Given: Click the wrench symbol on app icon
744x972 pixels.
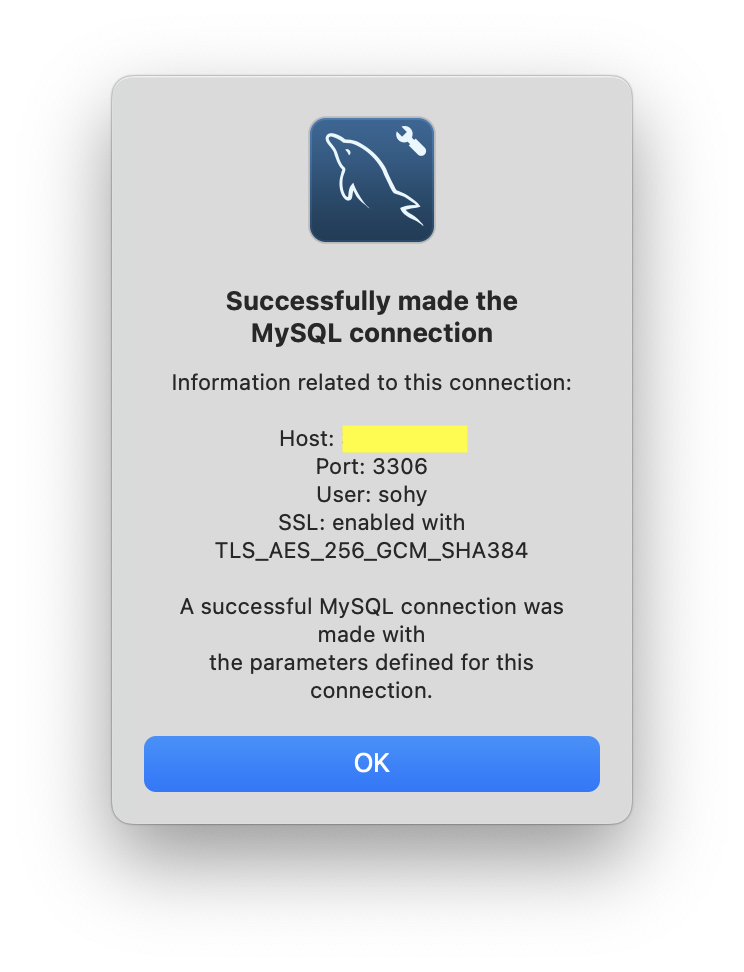Looking at the screenshot, I should [411, 141].
